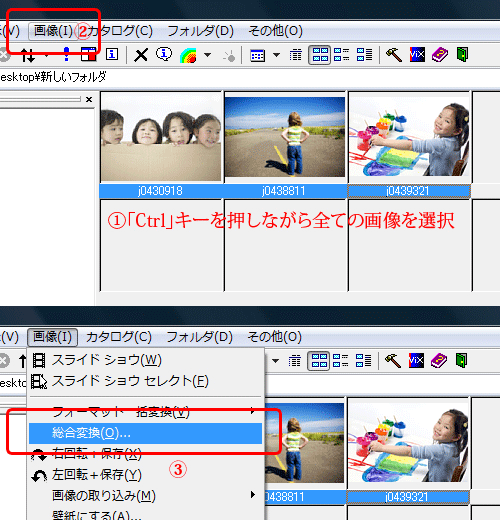Expand the 画像の取り込み(M) submenu
This screenshot has height=520, width=500.
pos(145,496)
